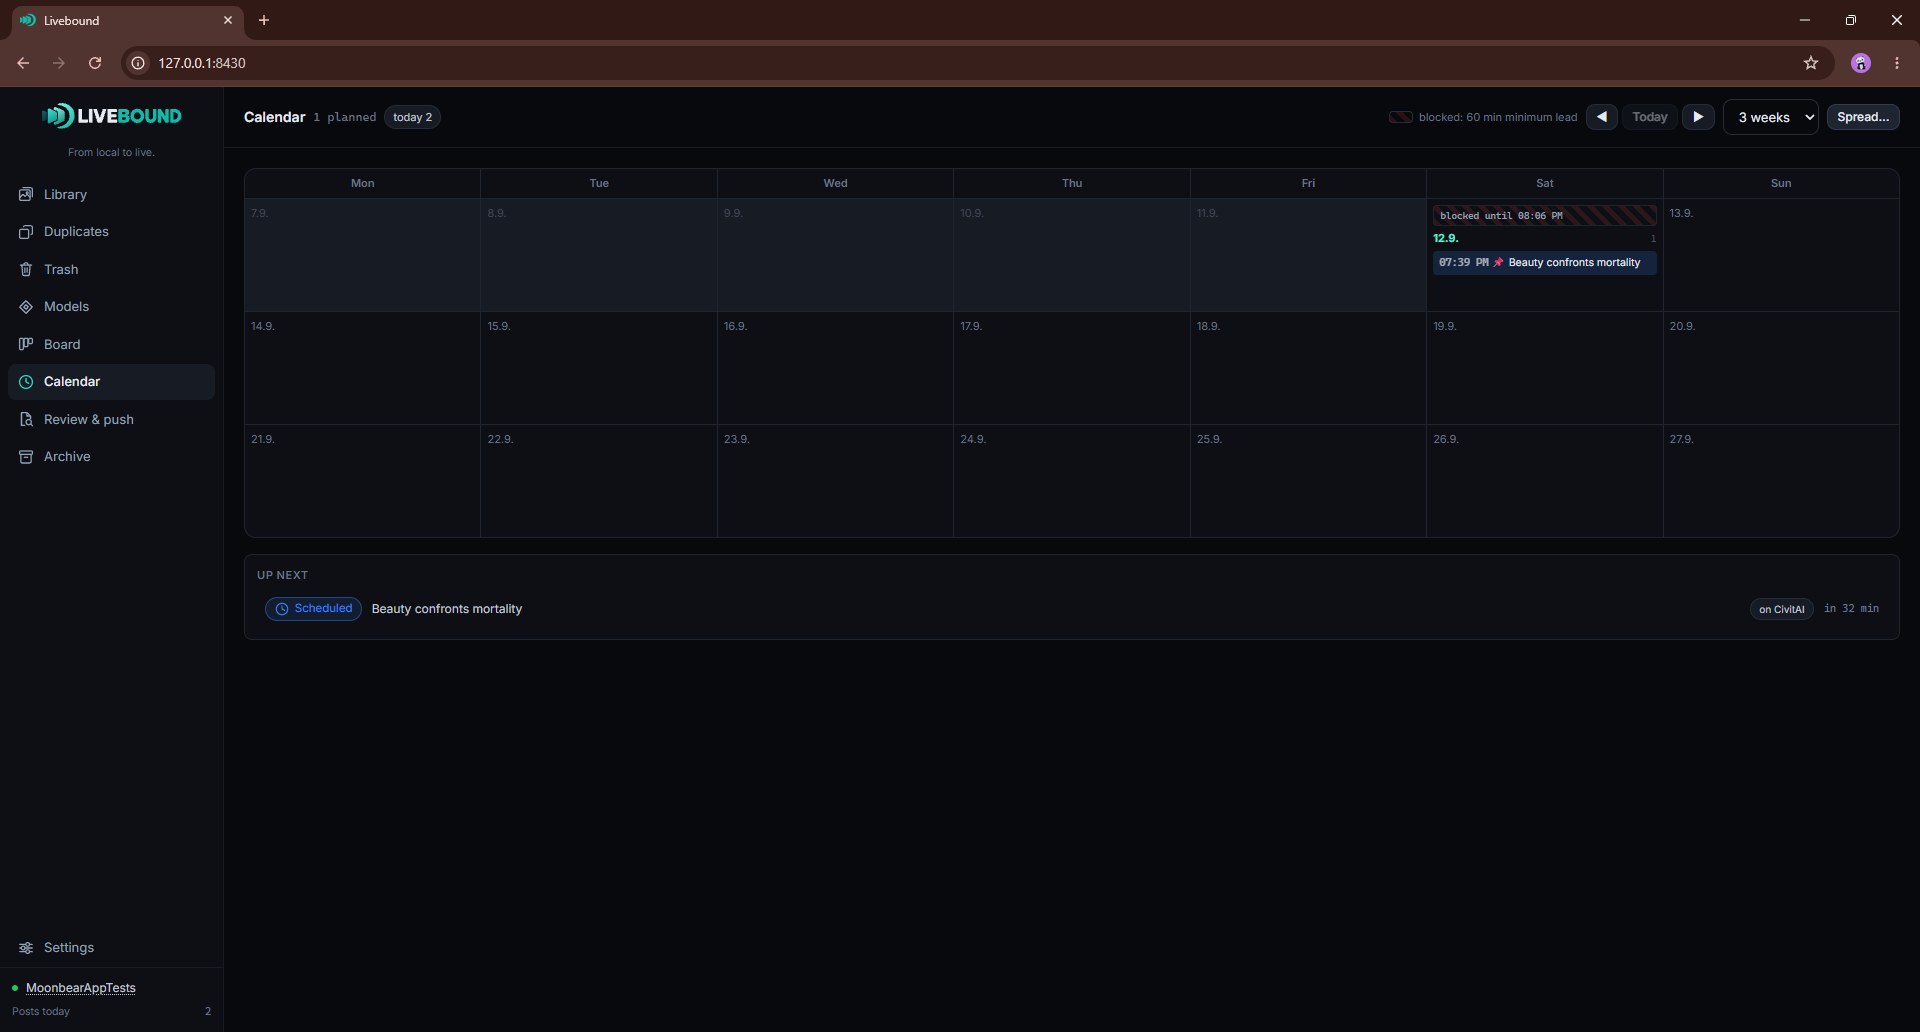The height and width of the screenshot is (1032, 1920).
Task: Open the Archive box icon
Action: click(26, 457)
